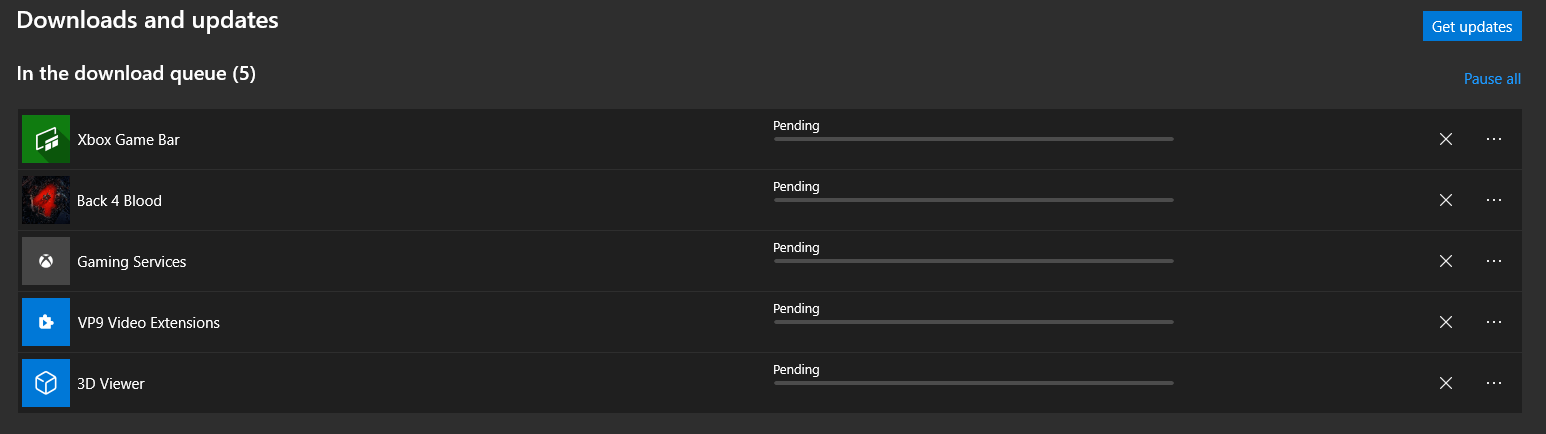Click the VP9 Video Extensions icon
1546x434 pixels.
pyautogui.click(x=46, y=322)
